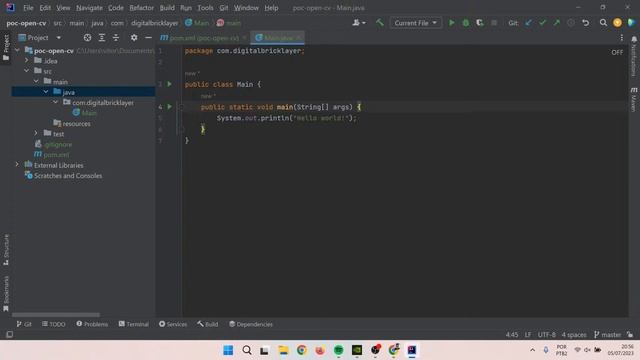
Task: Open the Project view selector dropdown
Action: (40, 38)
